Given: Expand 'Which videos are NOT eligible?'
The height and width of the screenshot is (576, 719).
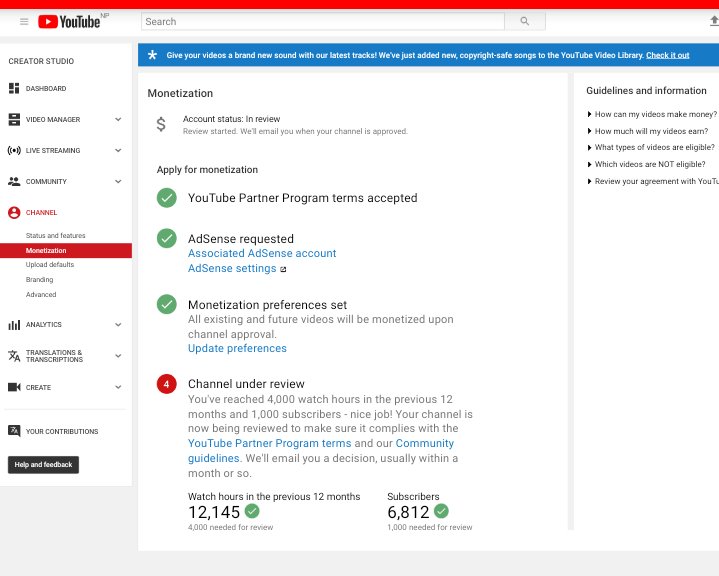Looking at the screenshot, I should (x=646, y=164).
